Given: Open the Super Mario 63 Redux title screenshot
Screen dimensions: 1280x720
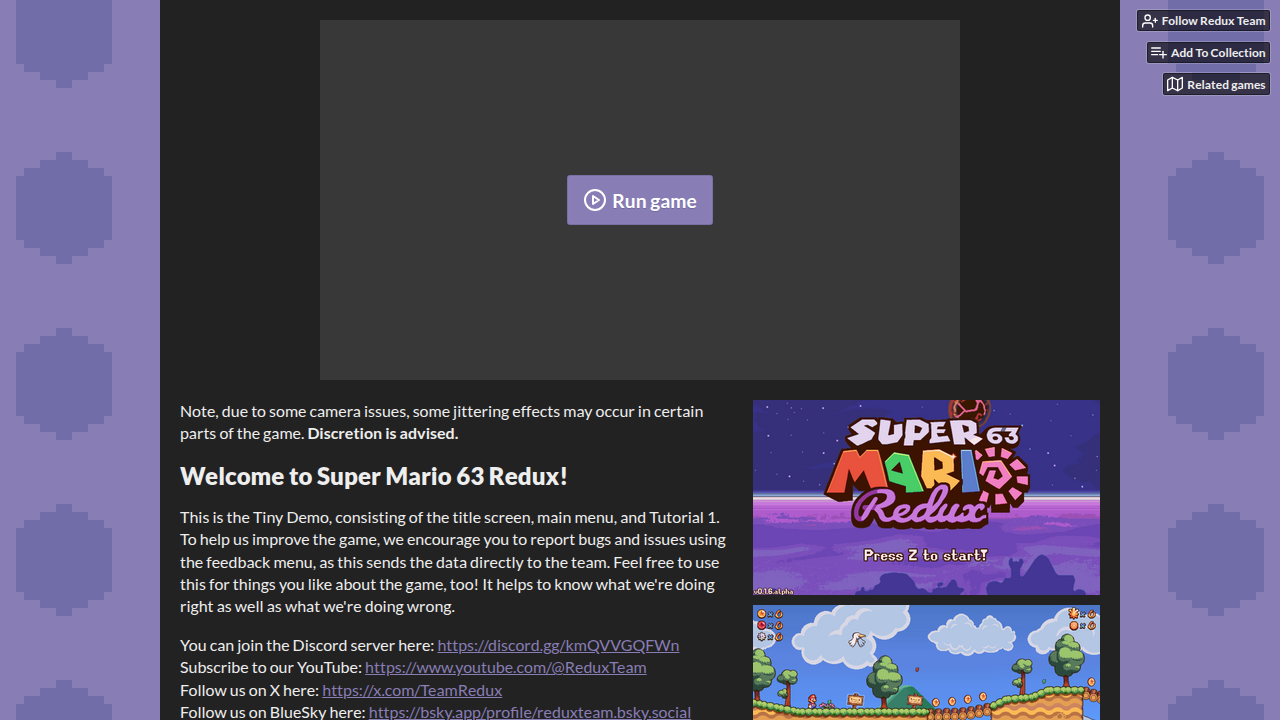Looking at the screenshot, I should [x=926, y=498].
